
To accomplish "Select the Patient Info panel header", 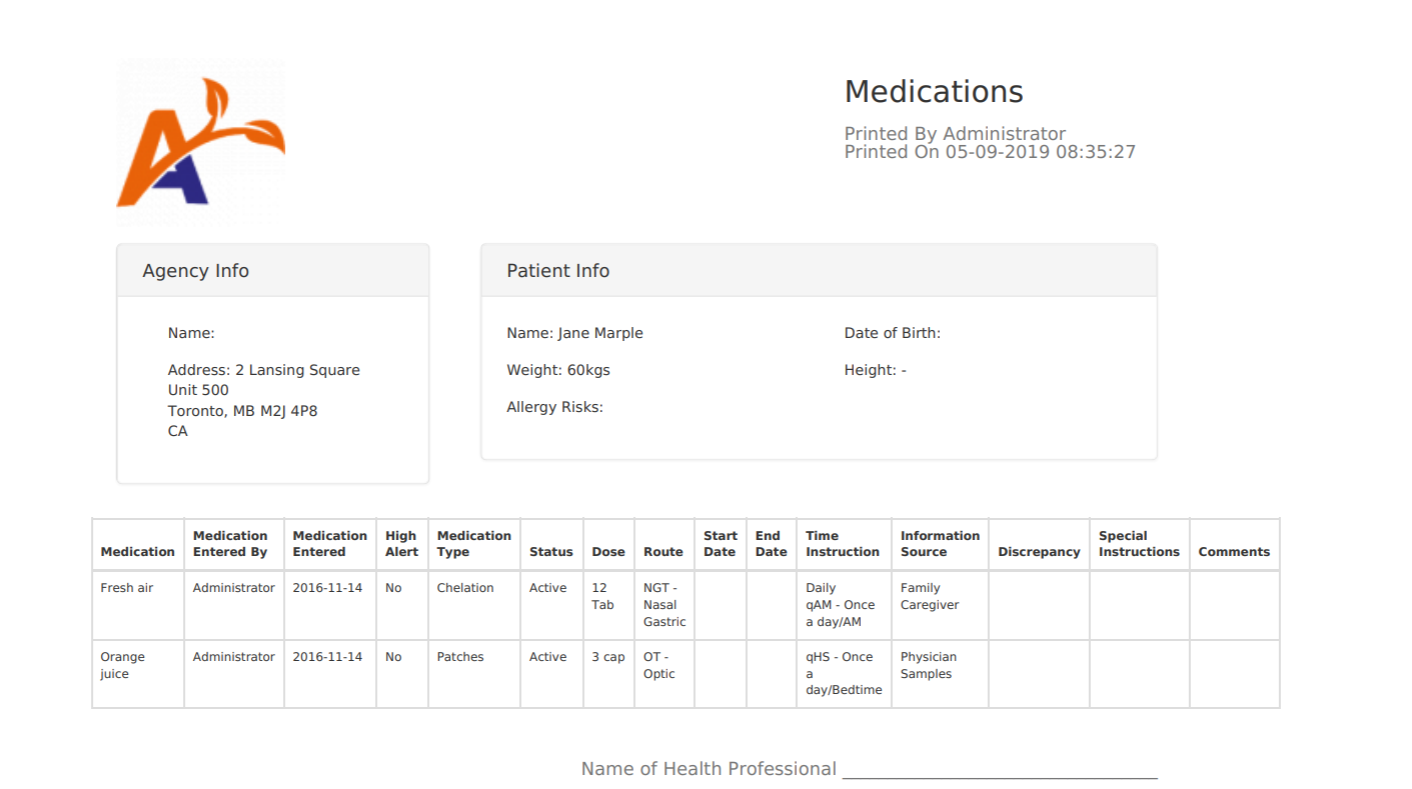I will click(558, 271).
